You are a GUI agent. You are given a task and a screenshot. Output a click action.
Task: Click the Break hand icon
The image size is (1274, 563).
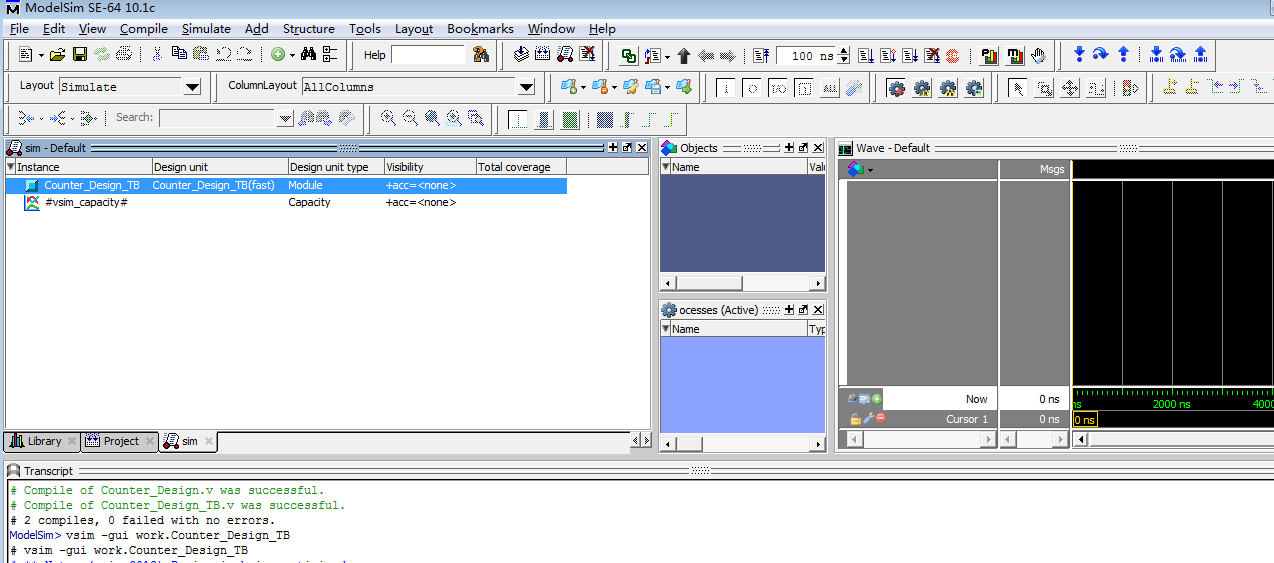[x=1038, y=56]
